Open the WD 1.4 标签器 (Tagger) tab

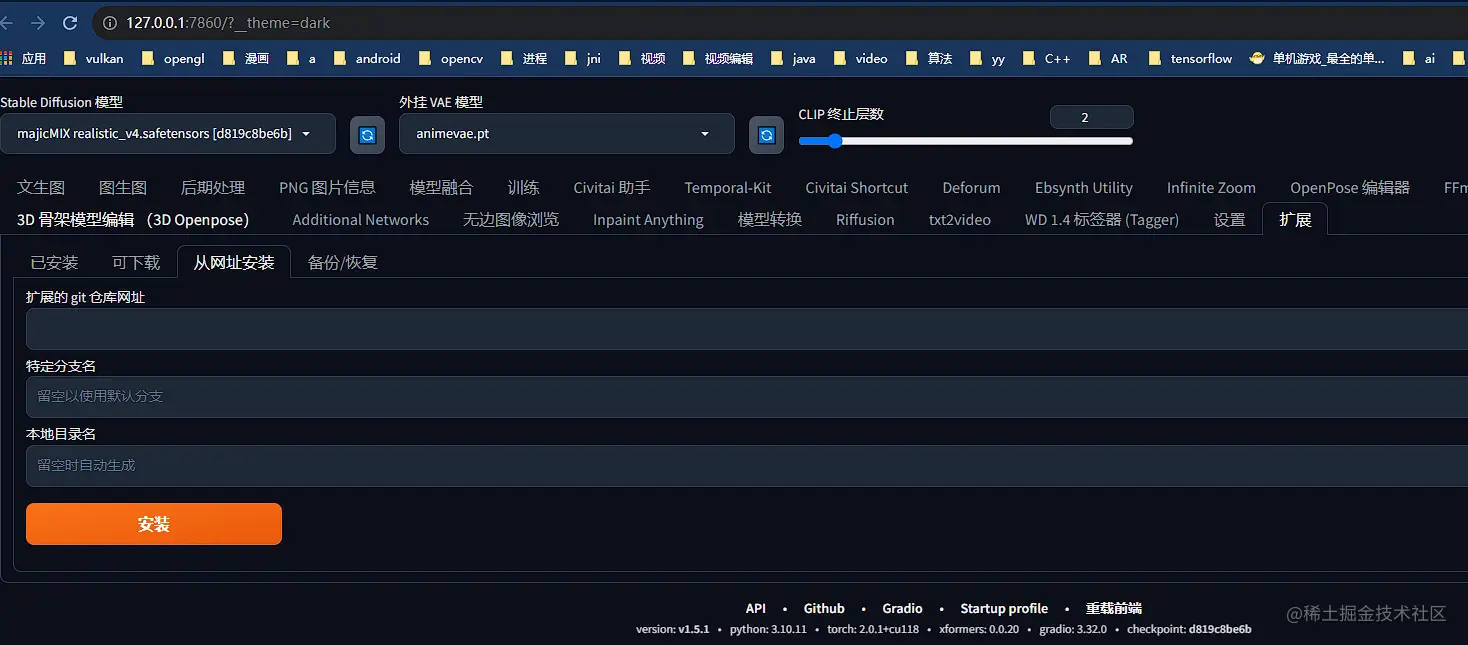(x=1102, y=220)
